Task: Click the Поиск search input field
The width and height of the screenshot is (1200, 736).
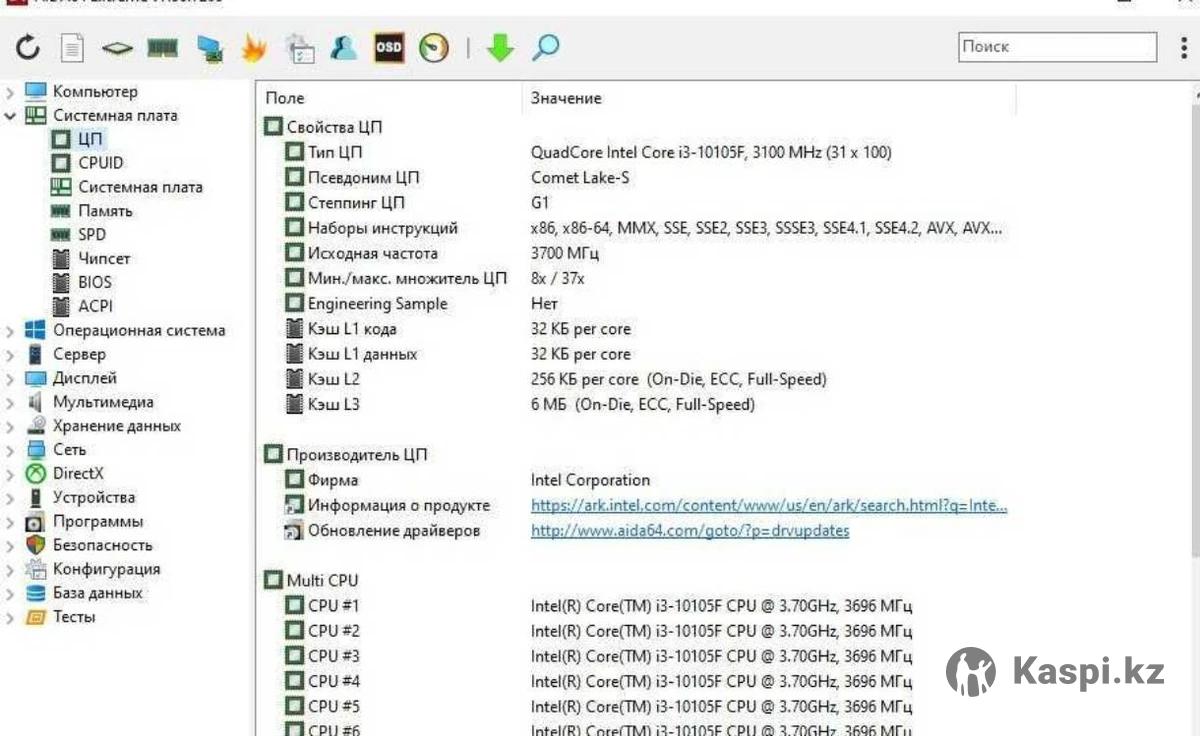Action: 1056,47
